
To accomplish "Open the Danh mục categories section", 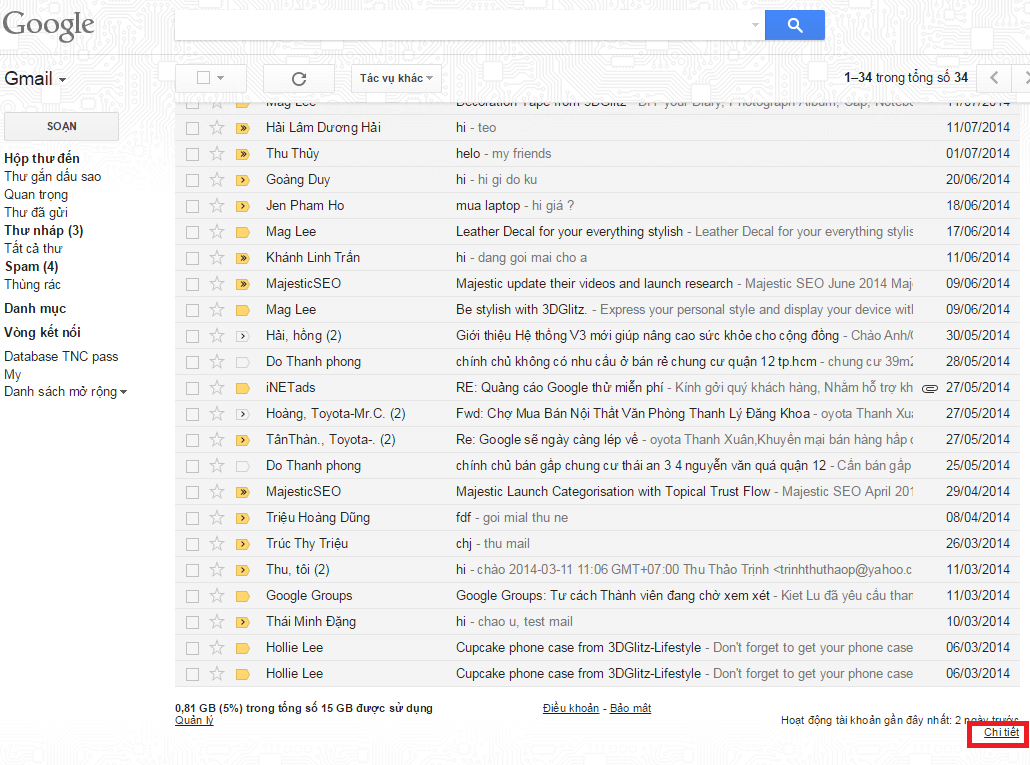I will tap(35, 309).
